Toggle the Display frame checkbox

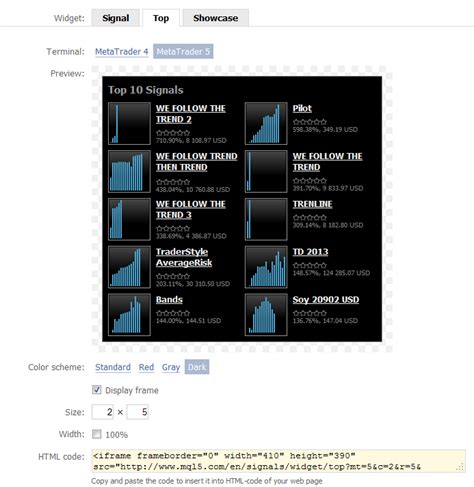[97, 390]
